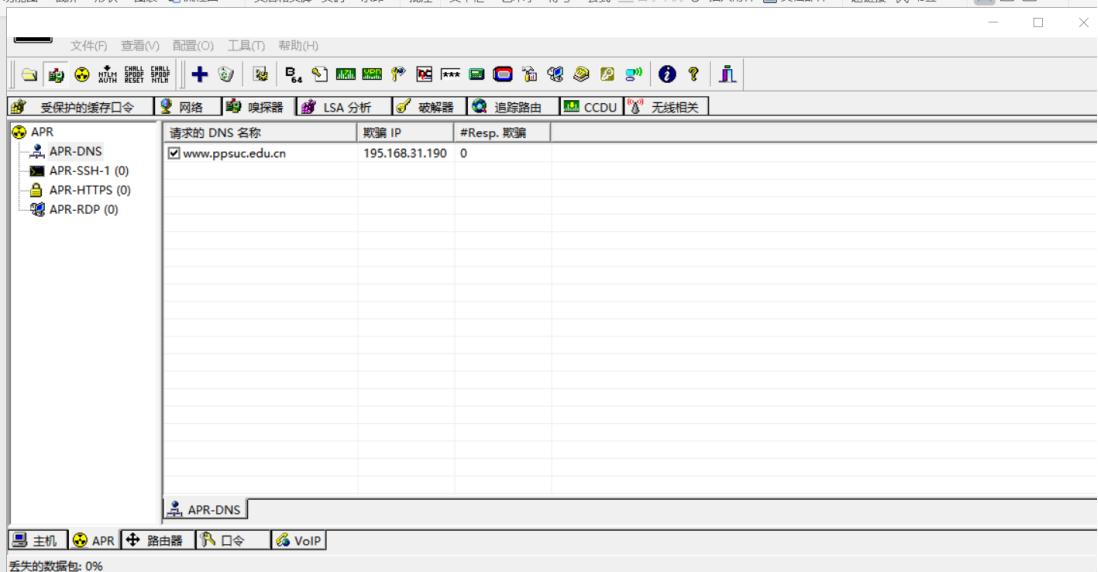
Task: Click the 请求的 DNS 名称 column header
Action: click(260, 132)
